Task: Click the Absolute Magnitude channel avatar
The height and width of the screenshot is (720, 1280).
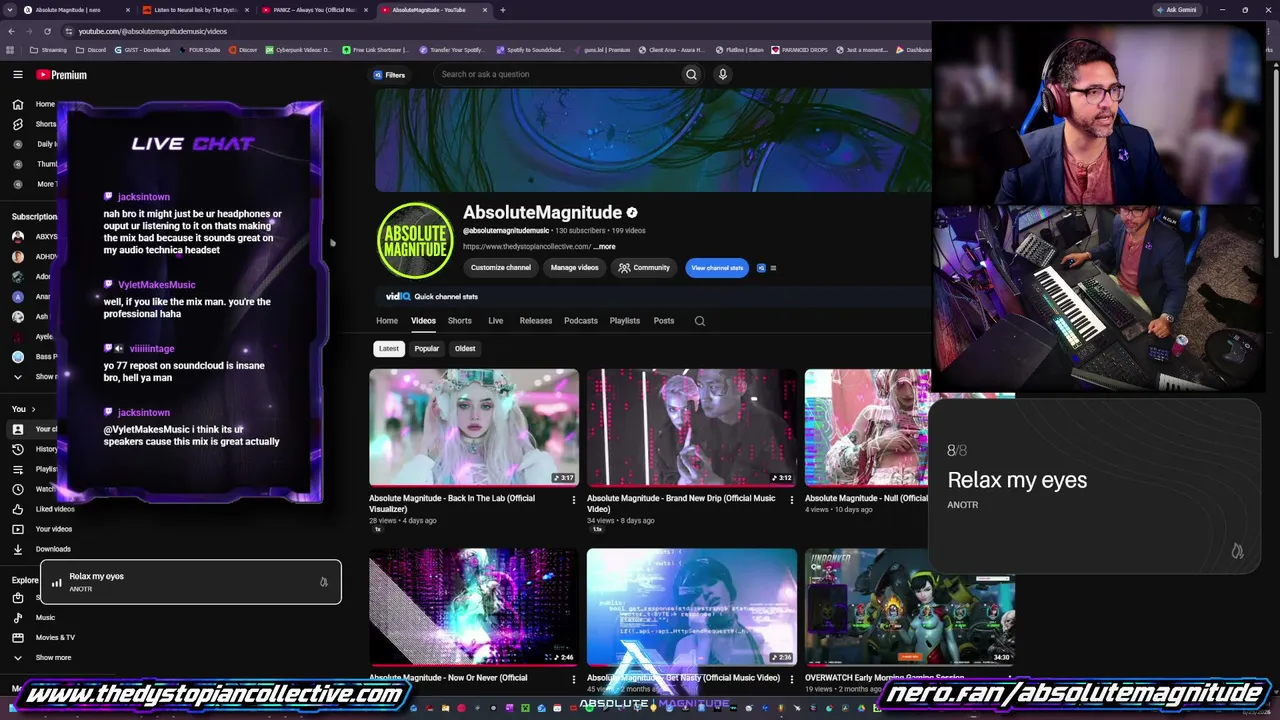Action: pyautogui.click(x=415, y=240)
